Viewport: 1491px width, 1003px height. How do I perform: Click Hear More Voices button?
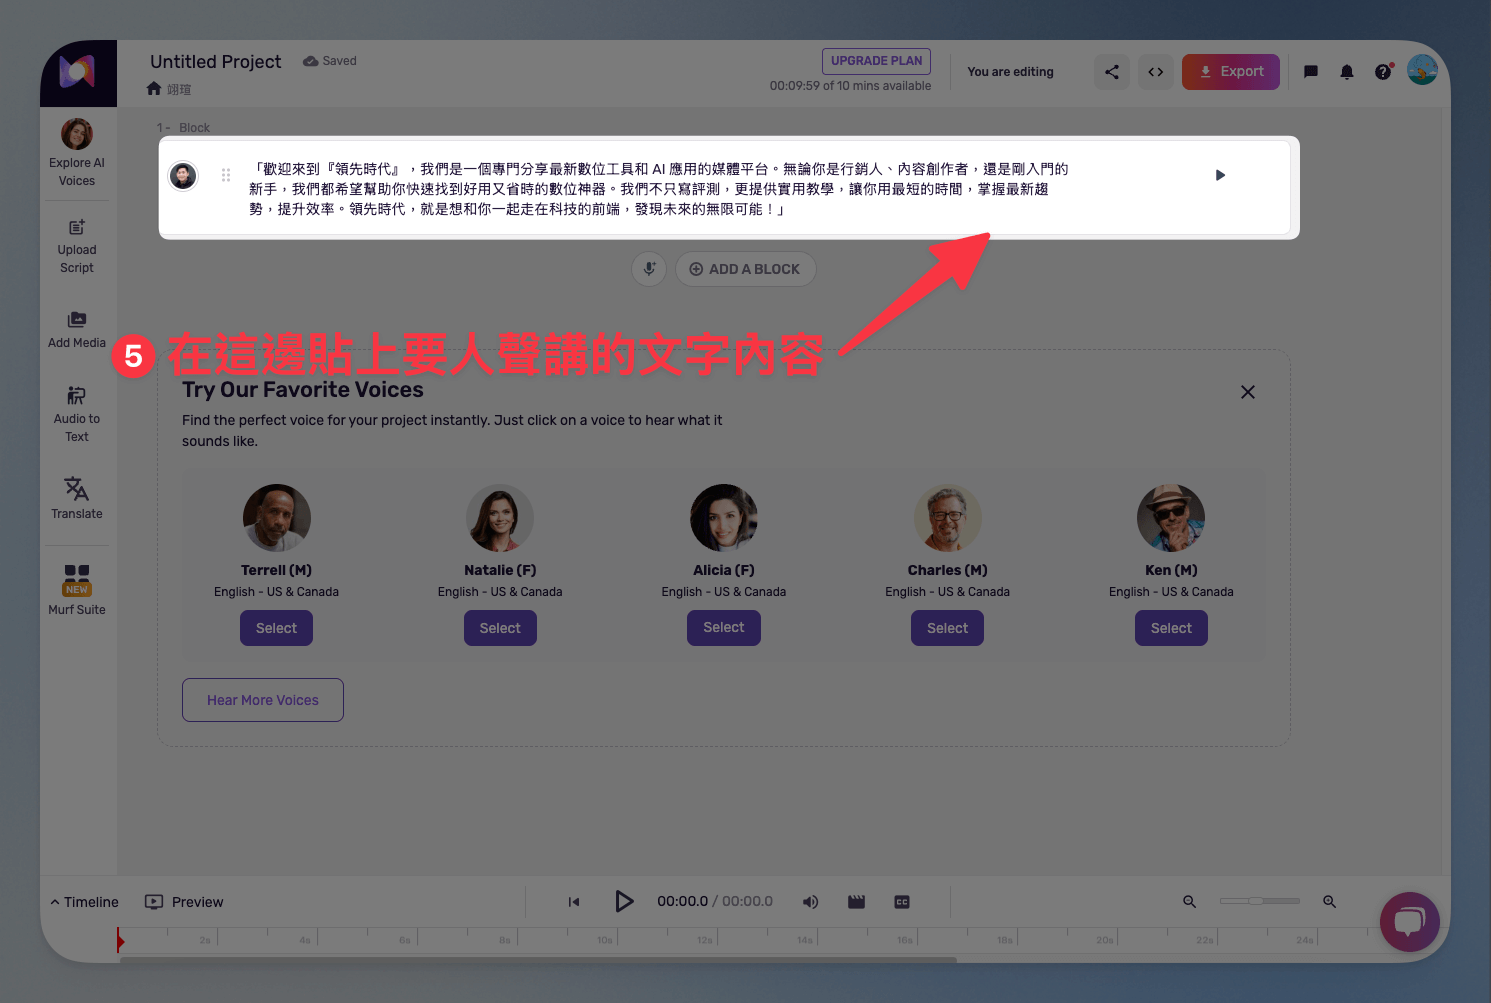[263, 700]
